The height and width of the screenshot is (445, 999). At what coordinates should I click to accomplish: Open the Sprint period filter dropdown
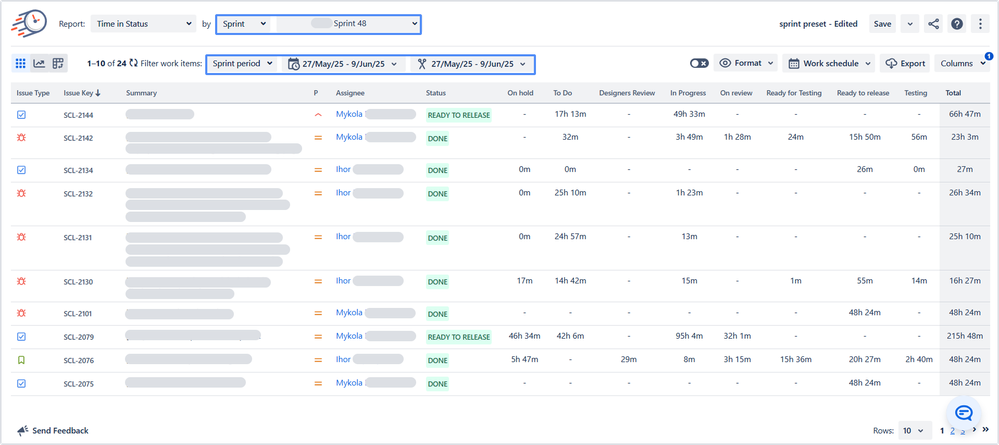click(x=243, y=64)
